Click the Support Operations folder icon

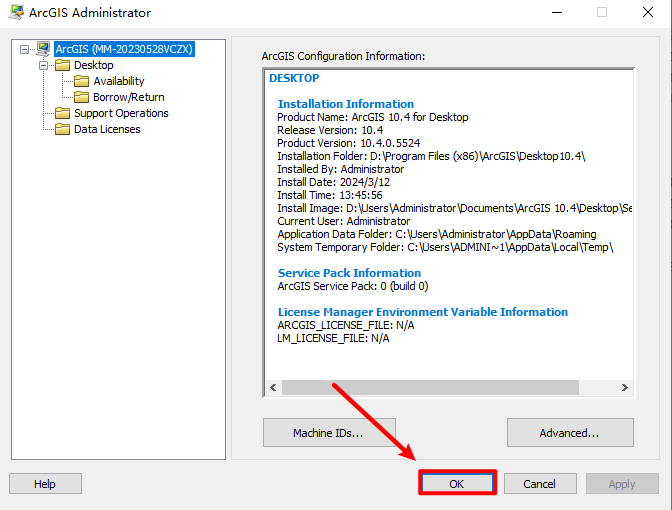tap(63, 113)
